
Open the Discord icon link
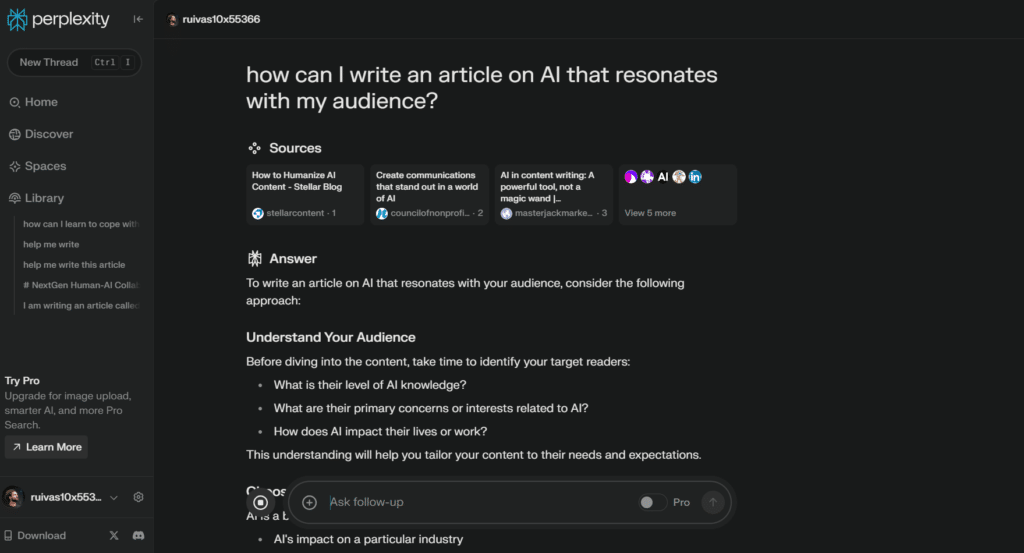[x=138, y=535]
